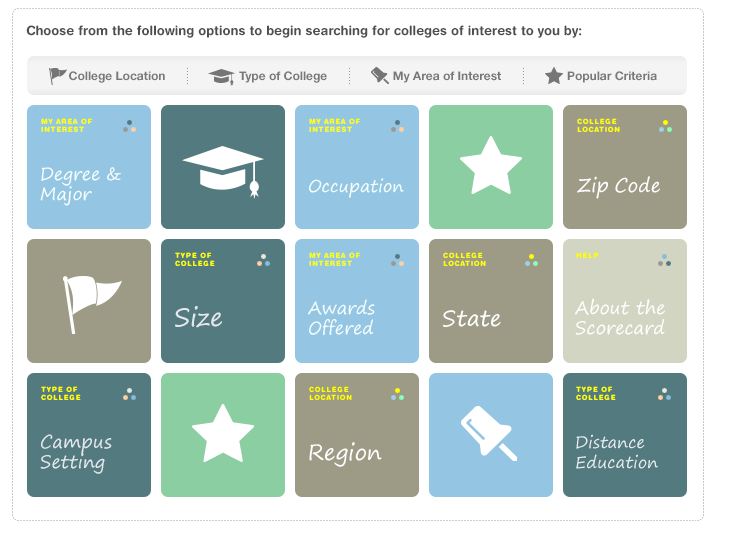Image resolution: width=731 pixels, height=544 pixels.
Task: Open the college Size tile
Action: 223,301
